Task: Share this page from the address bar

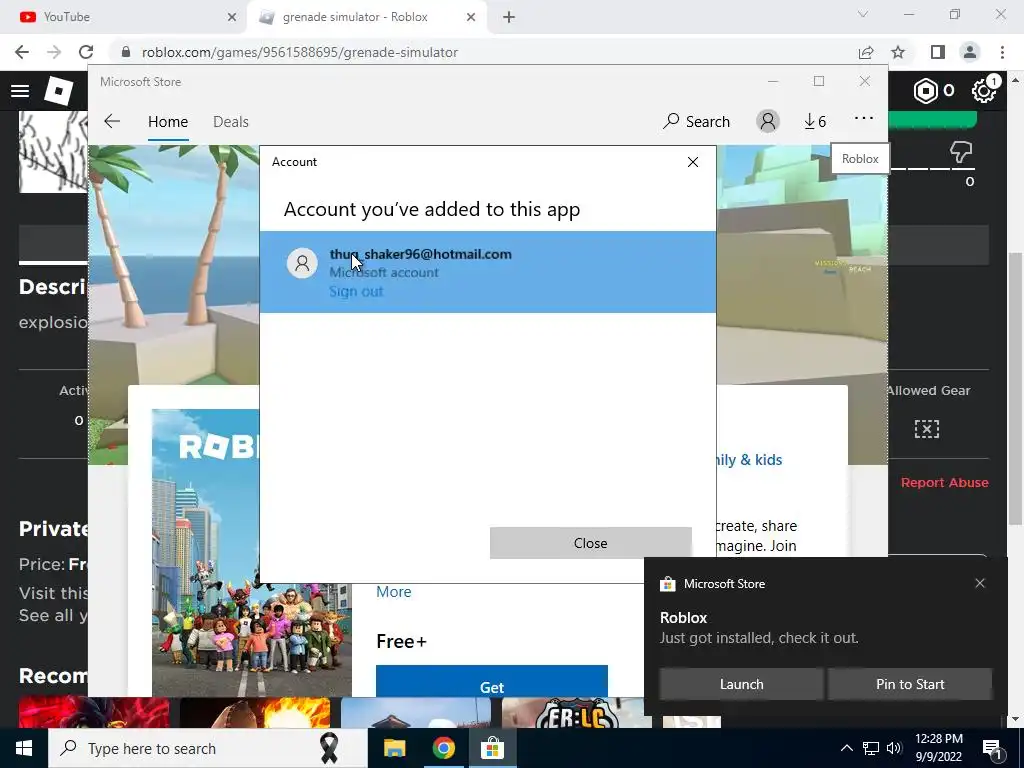Action: point(866,52)
